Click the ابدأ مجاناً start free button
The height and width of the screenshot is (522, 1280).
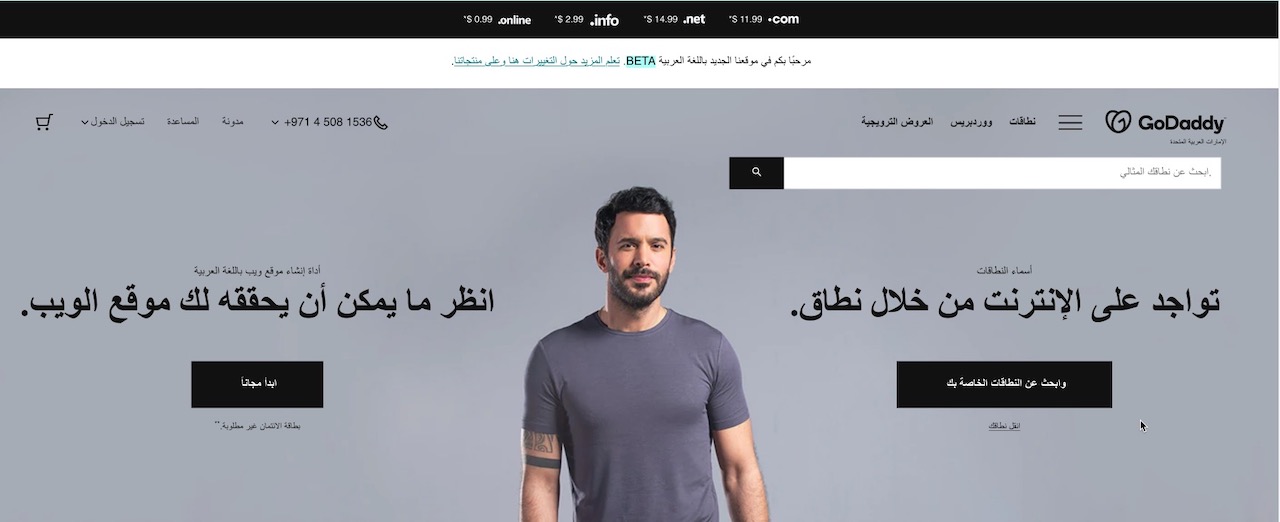point(257,384)
